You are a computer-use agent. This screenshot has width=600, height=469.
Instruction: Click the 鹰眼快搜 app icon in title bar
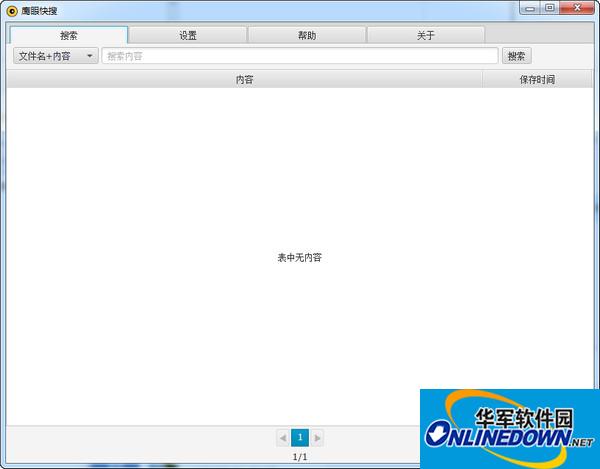click(12, 10)
